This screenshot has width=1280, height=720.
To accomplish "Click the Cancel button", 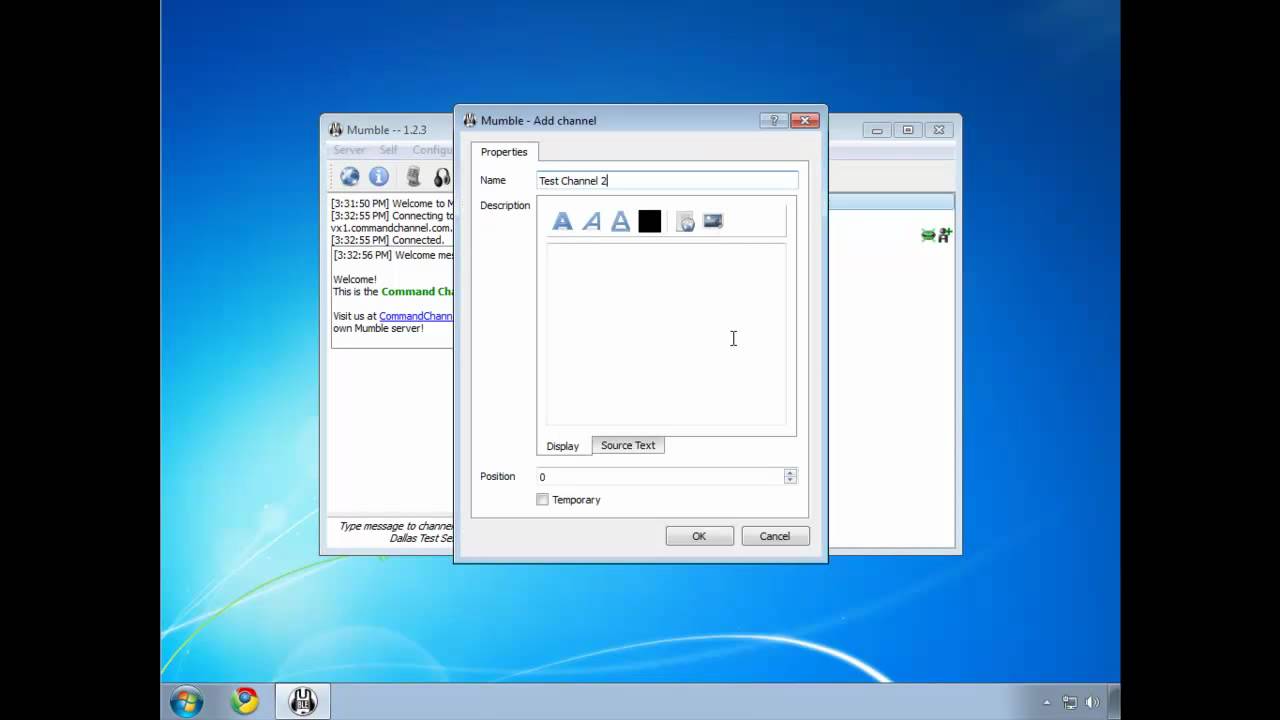I will (775, 536).
